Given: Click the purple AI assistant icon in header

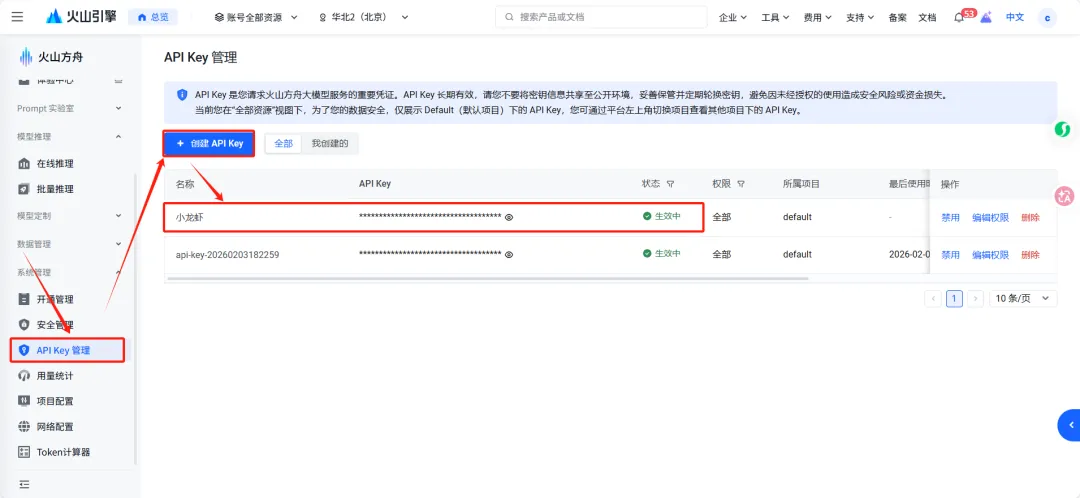Looking at the screenshot, I should [986, 18].
